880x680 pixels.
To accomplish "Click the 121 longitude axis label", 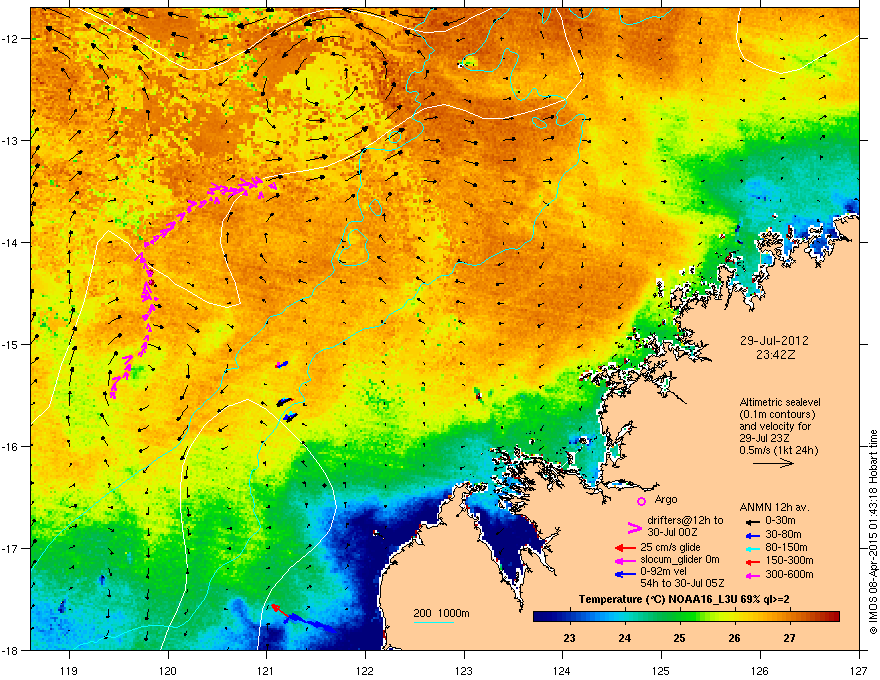I will tap(266, 670).
